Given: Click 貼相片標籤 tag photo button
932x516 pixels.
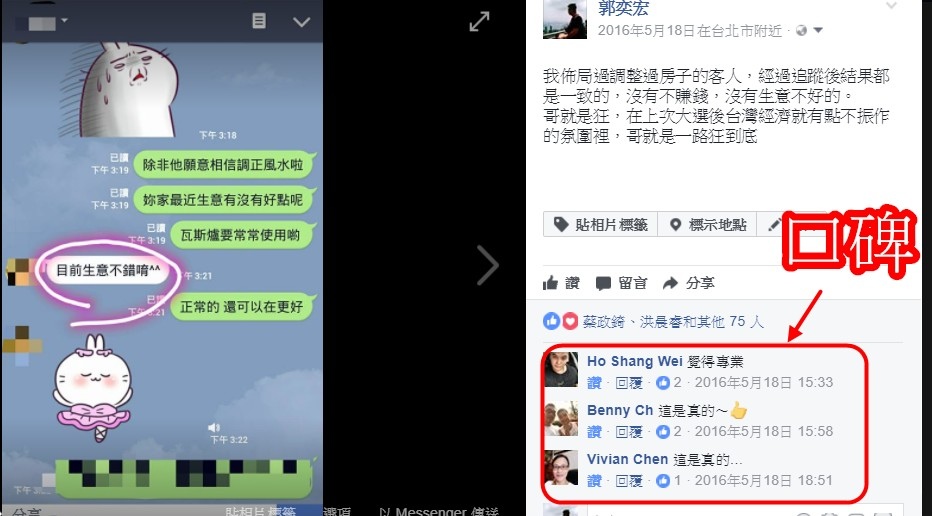Looking at the screenshot, I should point(600,225).
